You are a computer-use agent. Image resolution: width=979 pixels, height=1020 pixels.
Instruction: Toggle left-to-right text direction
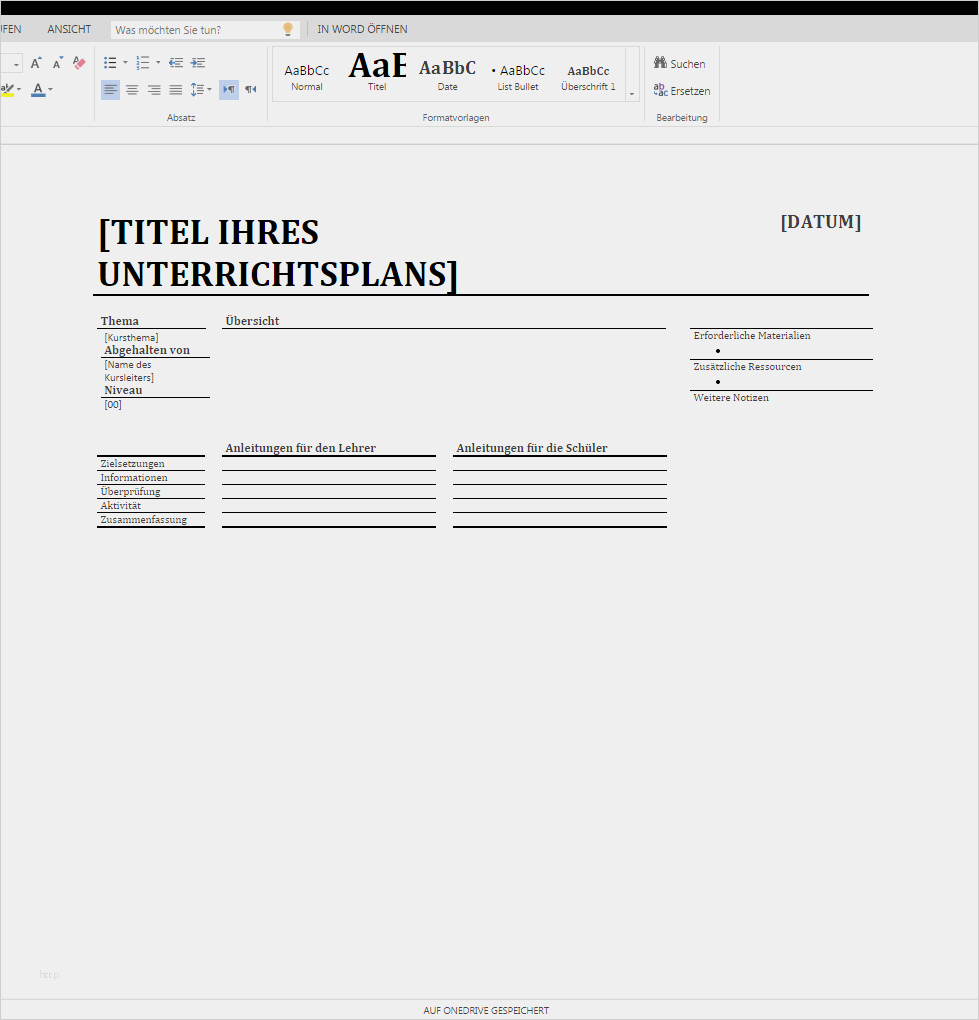[x=228, y=89]
